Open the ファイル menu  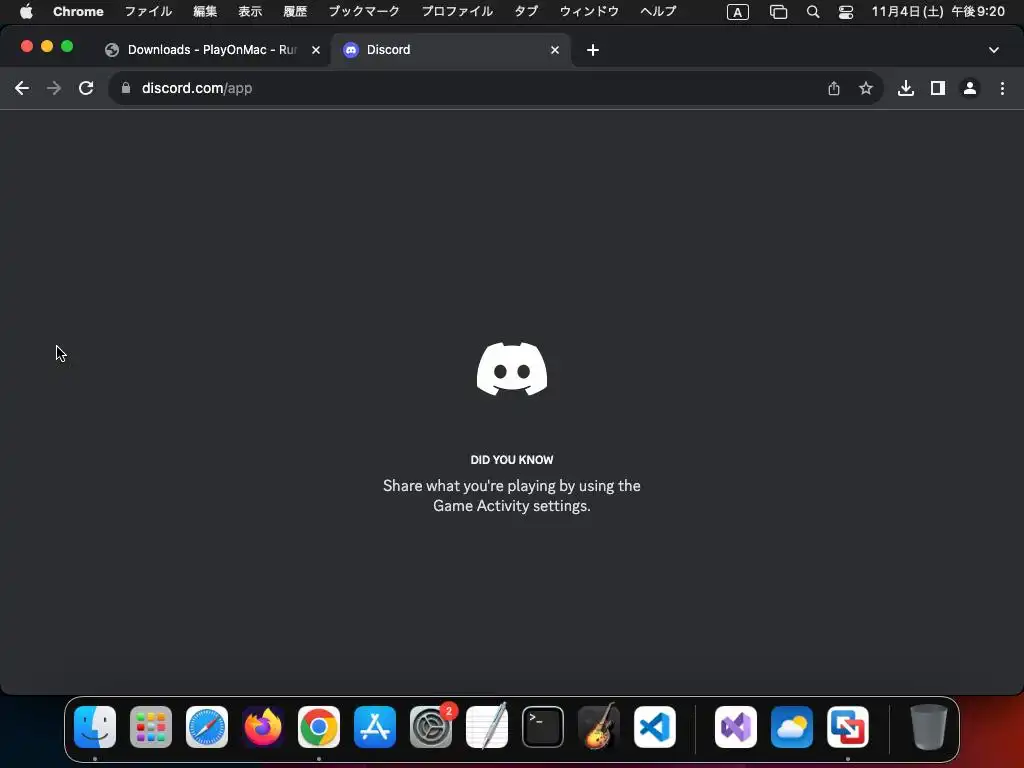point(148,12)
